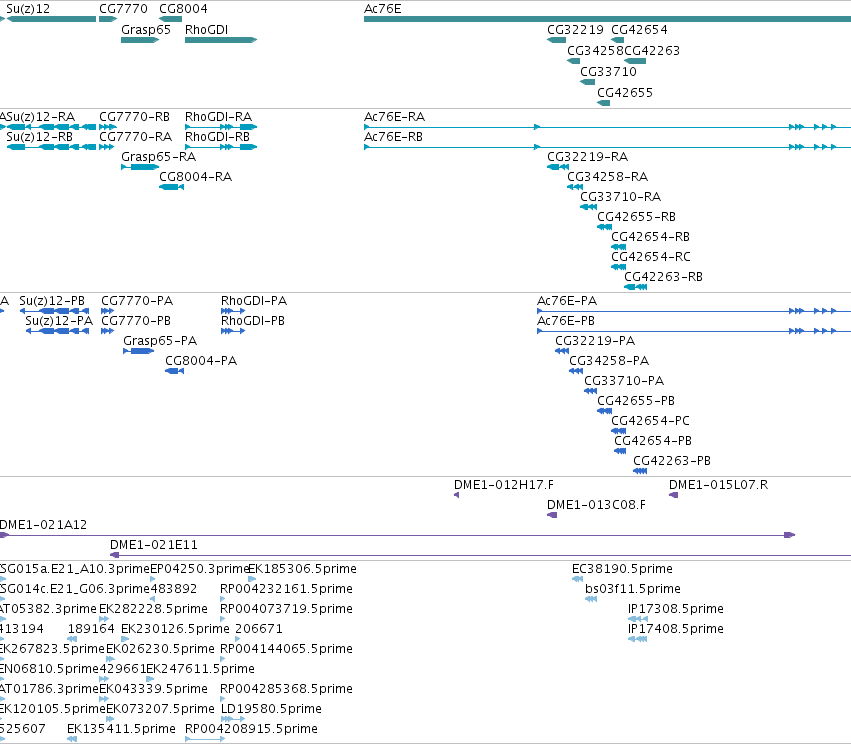Click the DME1-021A12 clone label
Viewport: 851px width, 744px height.
tap(43, 525)
